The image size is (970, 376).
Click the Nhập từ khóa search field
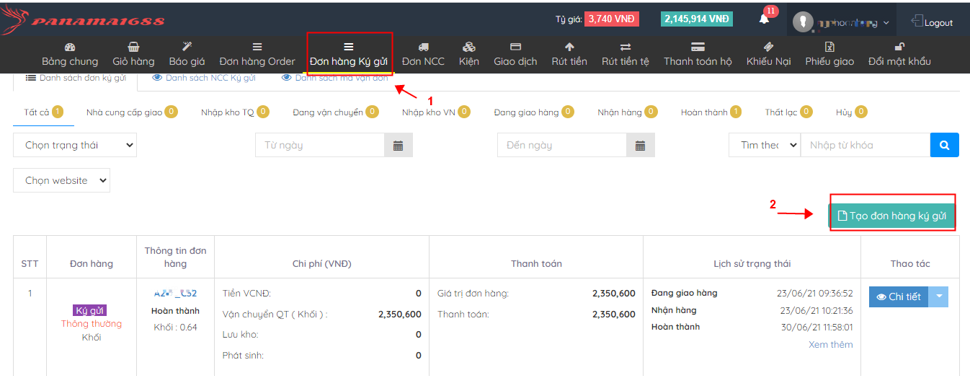tap(865, 145)
